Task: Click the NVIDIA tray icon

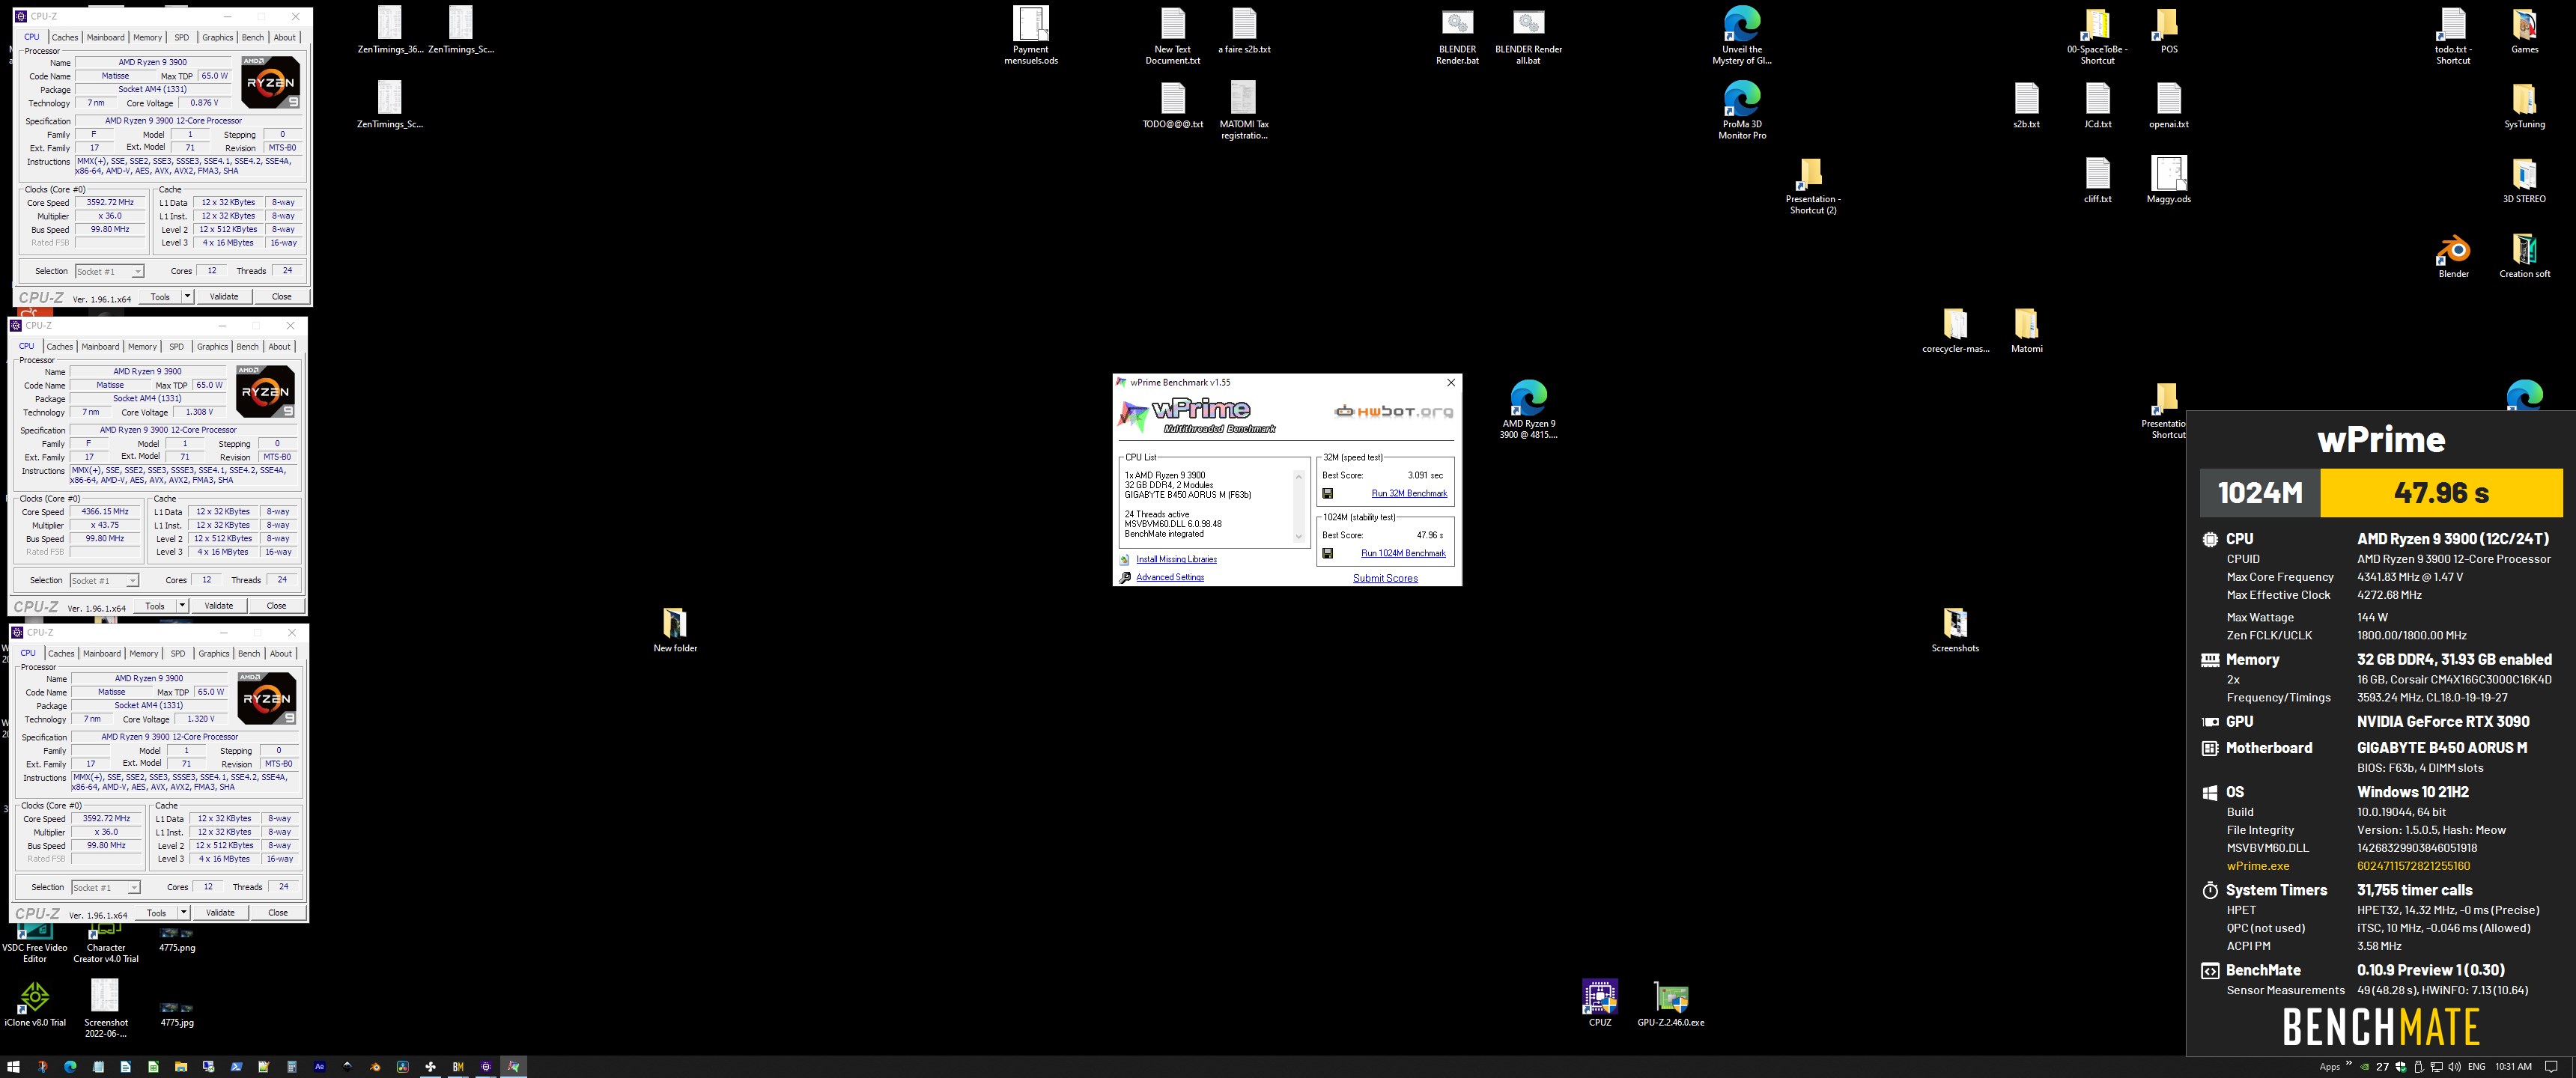Action: click(2365, 1067)
